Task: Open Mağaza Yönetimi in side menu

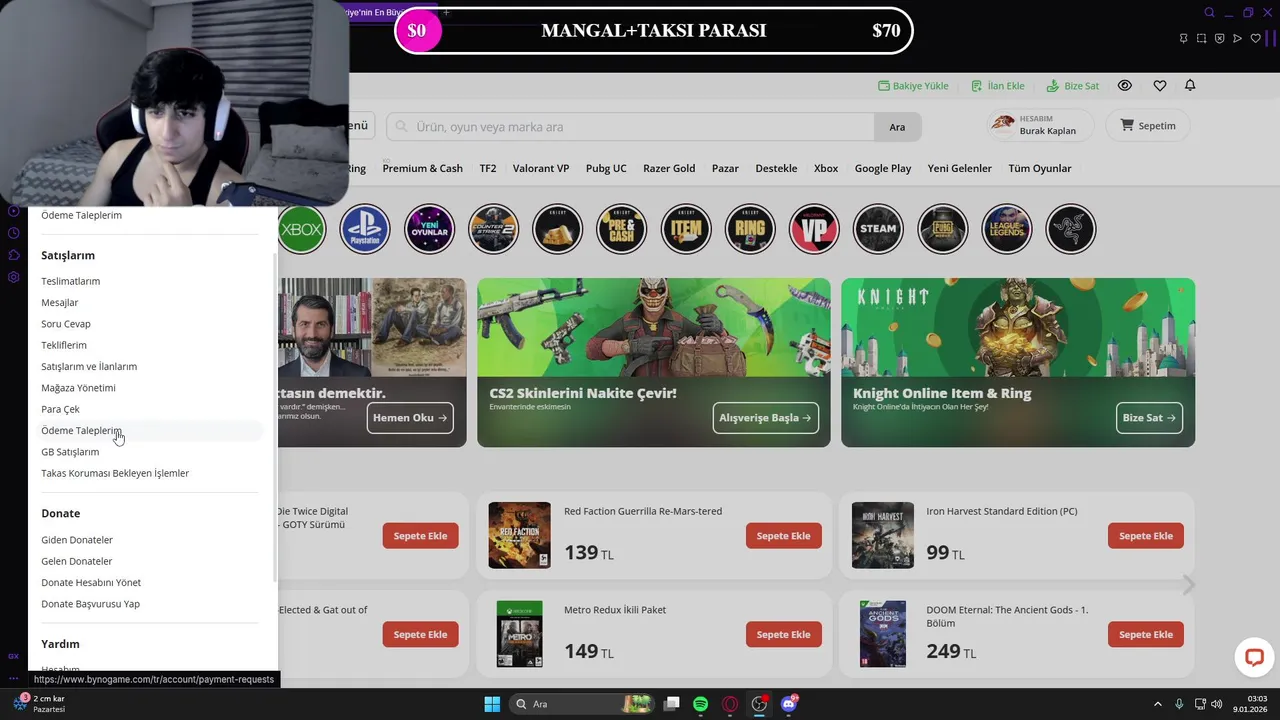Action: click(78, 388)
